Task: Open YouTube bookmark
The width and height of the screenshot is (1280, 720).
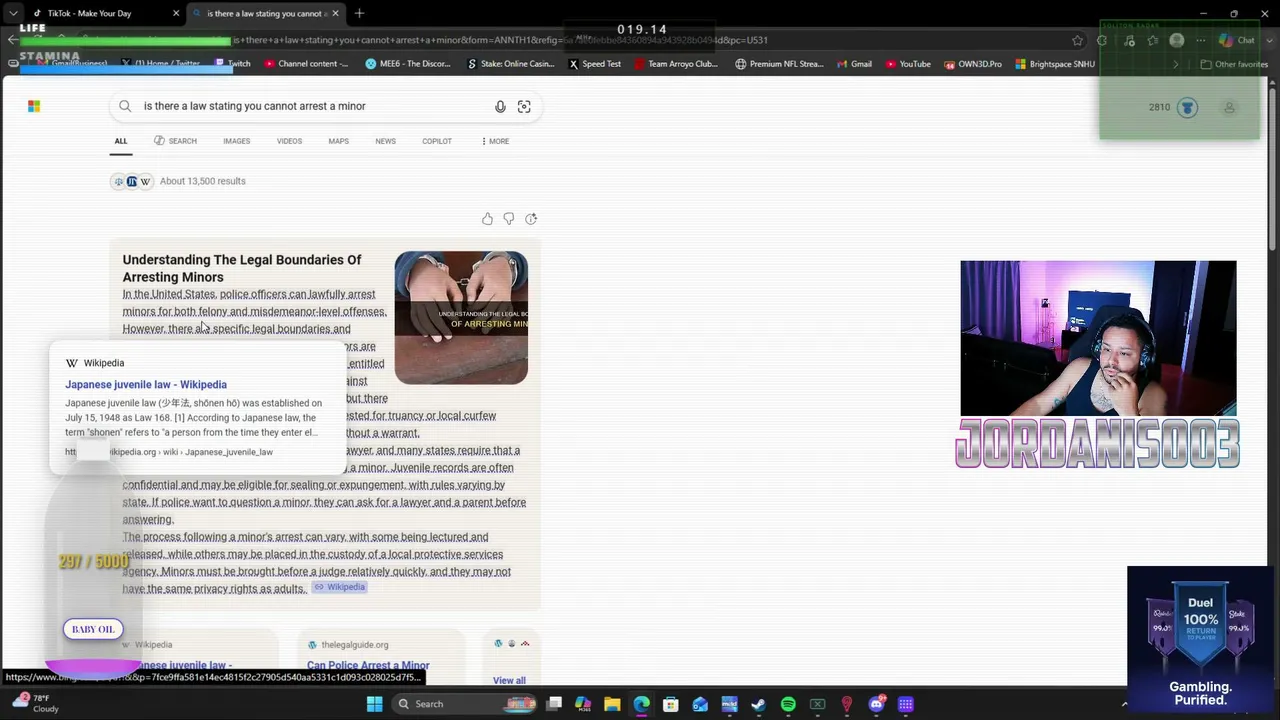Action: click(x=907, y=64)
